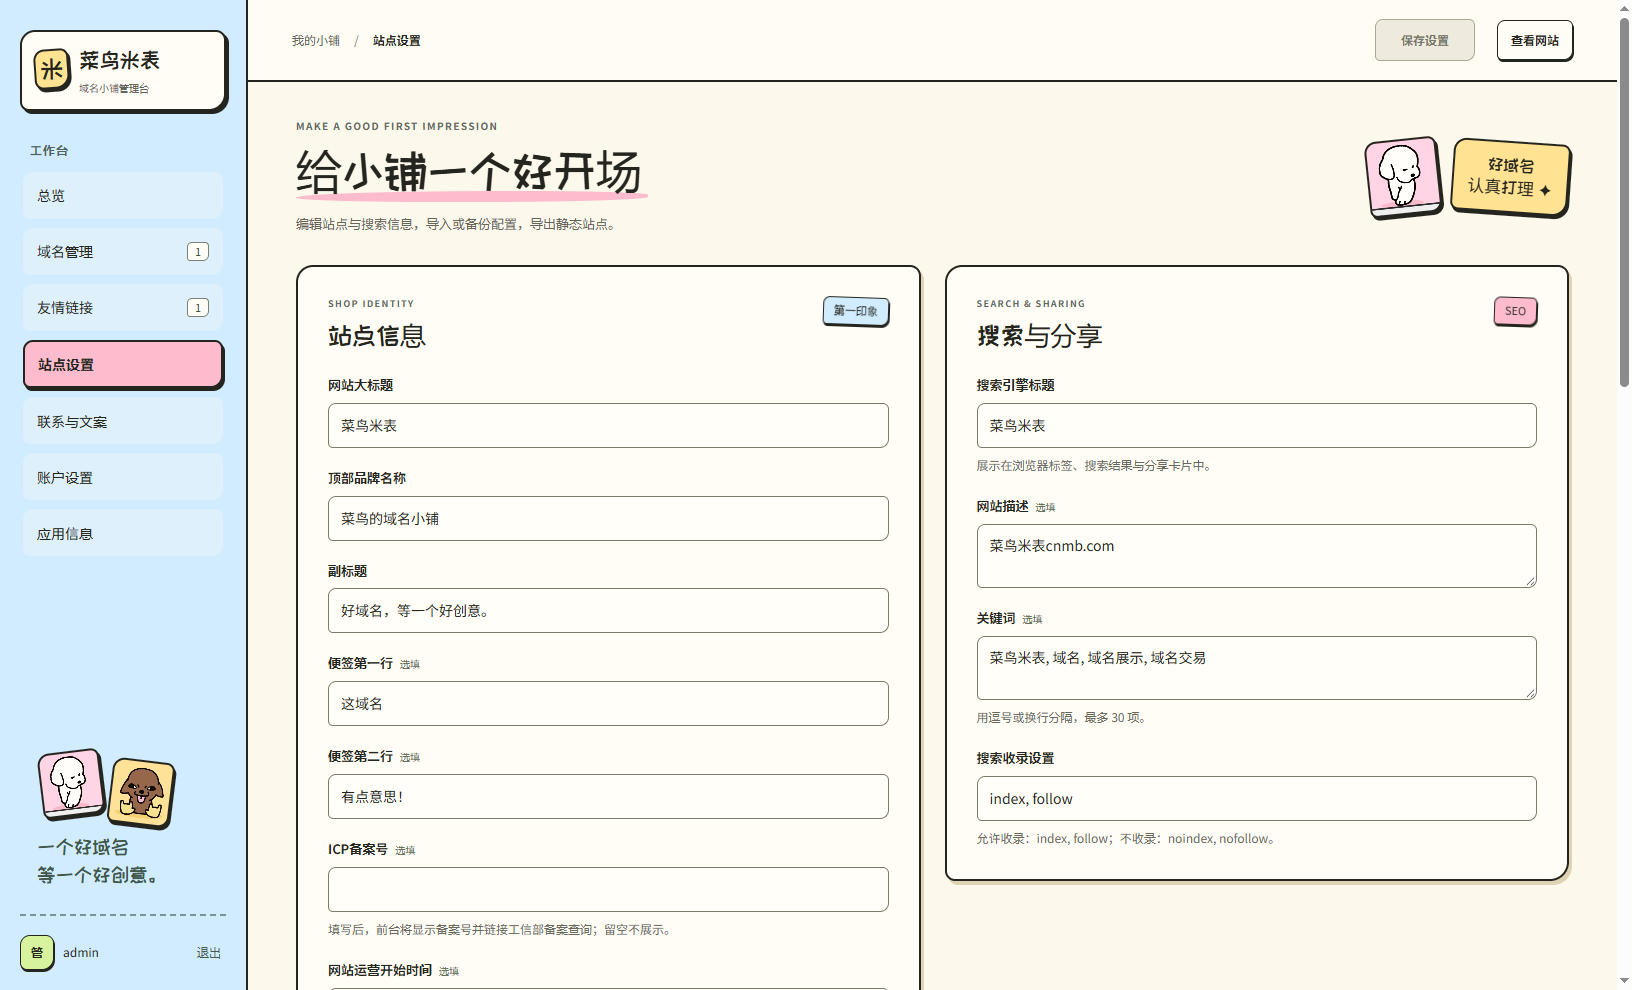This screenshot has height=990, width=1632.
Task: Open 域名管理 in the sidebar
Action: pyautogui.click(x=123, y=252)
